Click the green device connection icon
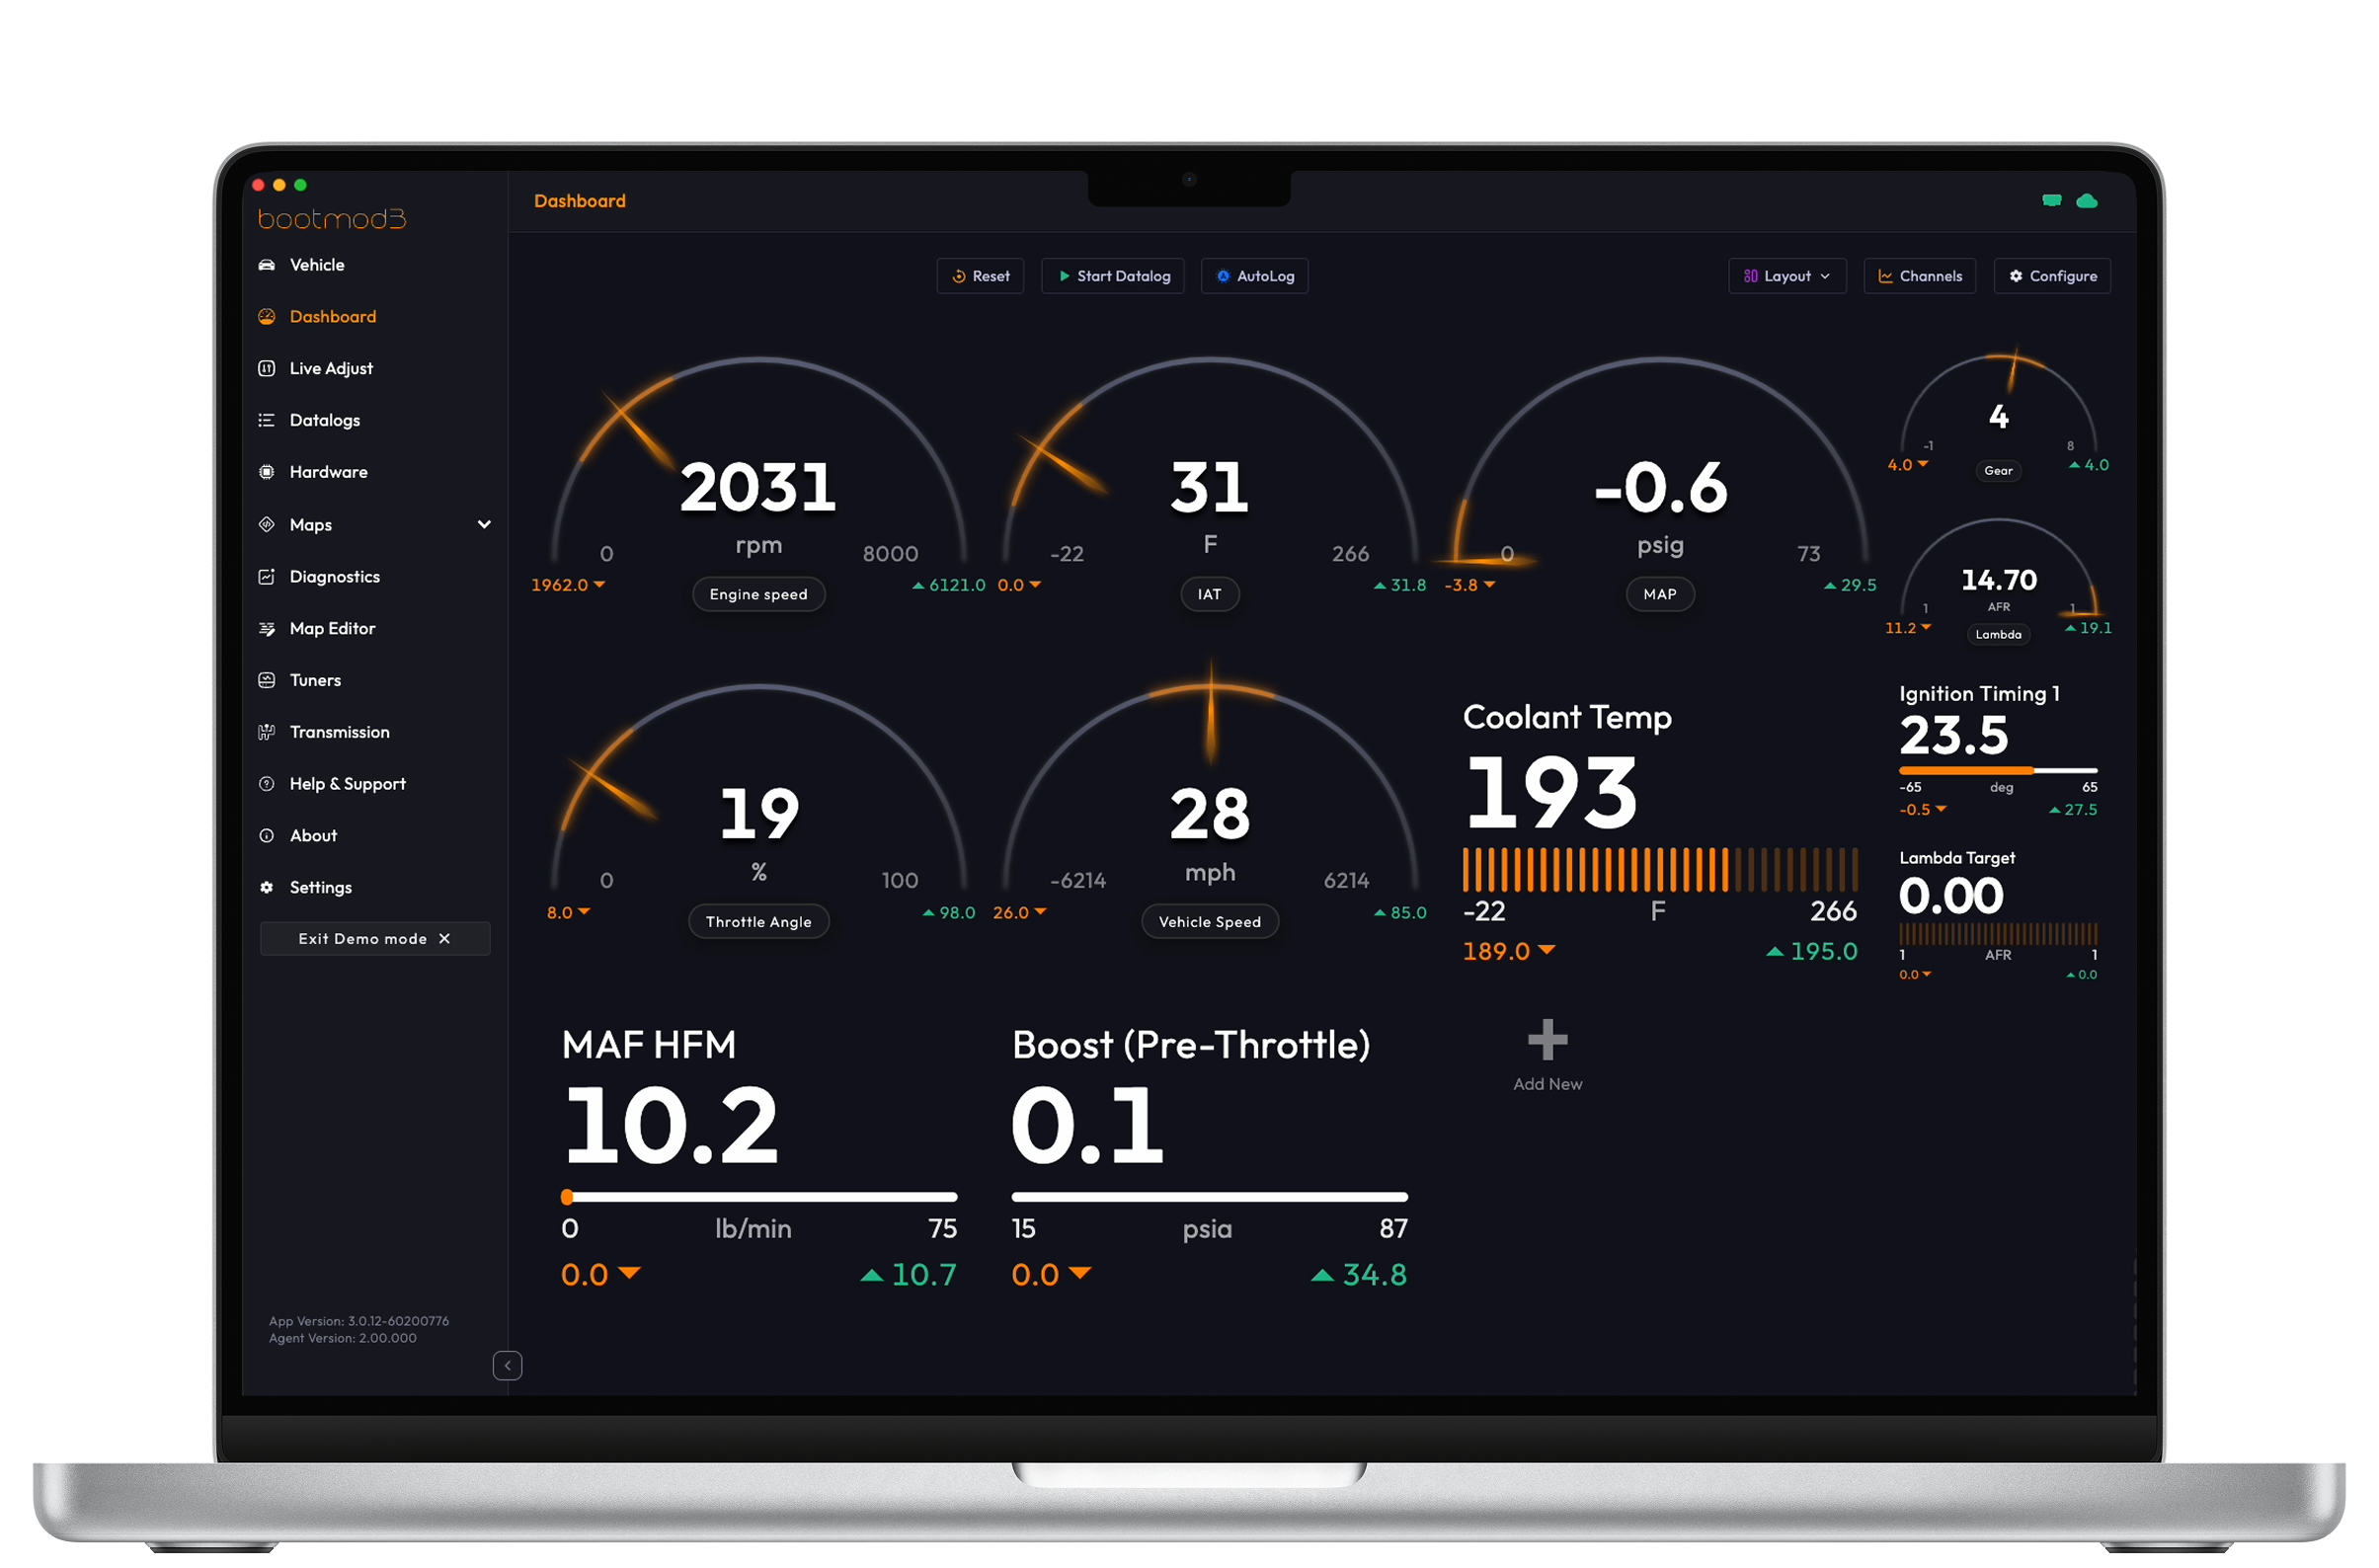Image resolution: width=2379 pixels, height=1568 pixels. (2053, 201)
